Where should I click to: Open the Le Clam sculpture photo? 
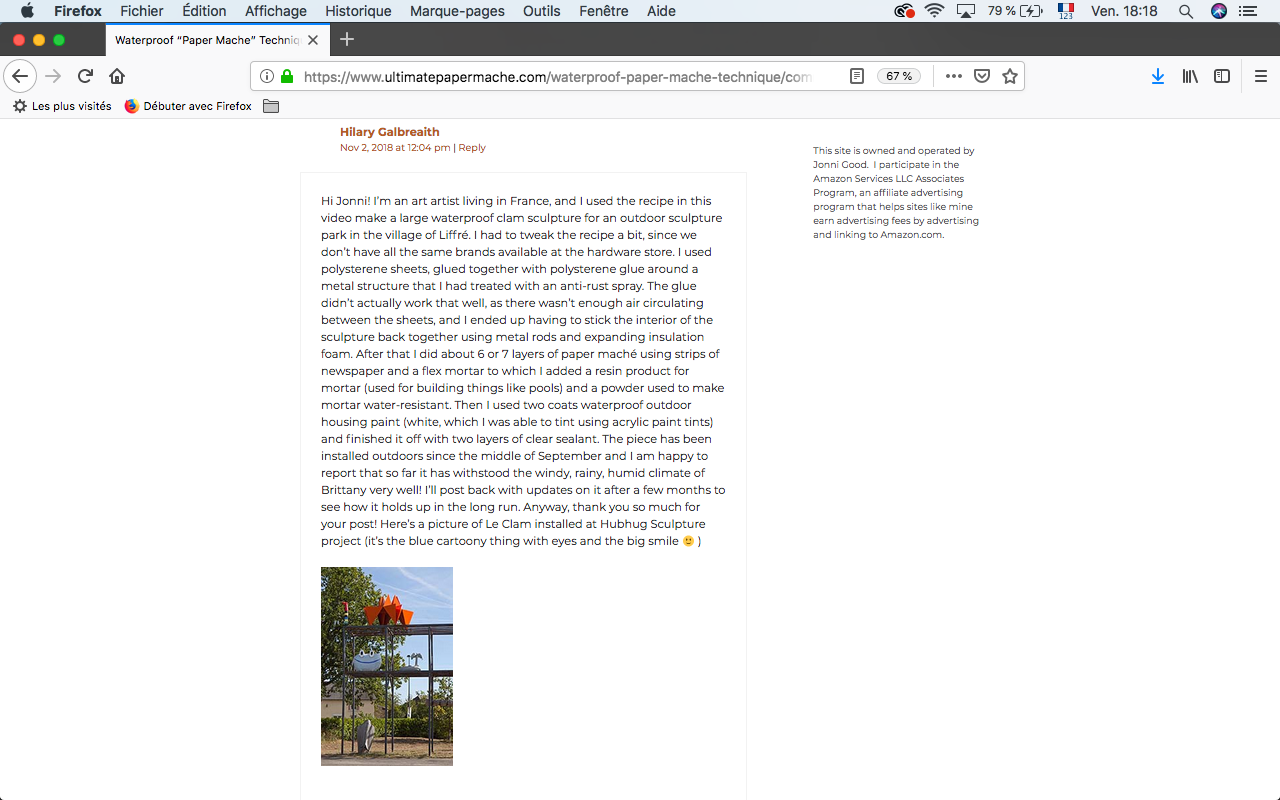click(387, 666)
